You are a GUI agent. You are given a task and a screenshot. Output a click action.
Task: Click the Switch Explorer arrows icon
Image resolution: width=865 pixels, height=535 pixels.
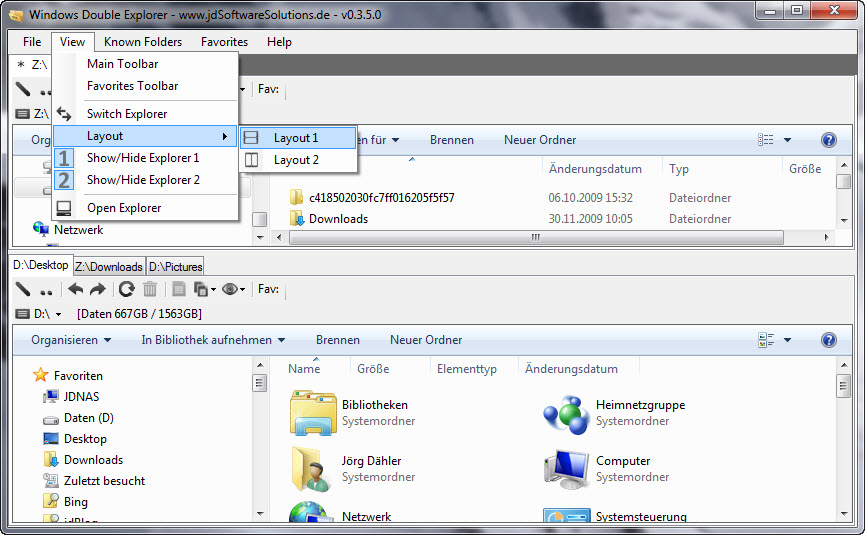coord(65,114)
